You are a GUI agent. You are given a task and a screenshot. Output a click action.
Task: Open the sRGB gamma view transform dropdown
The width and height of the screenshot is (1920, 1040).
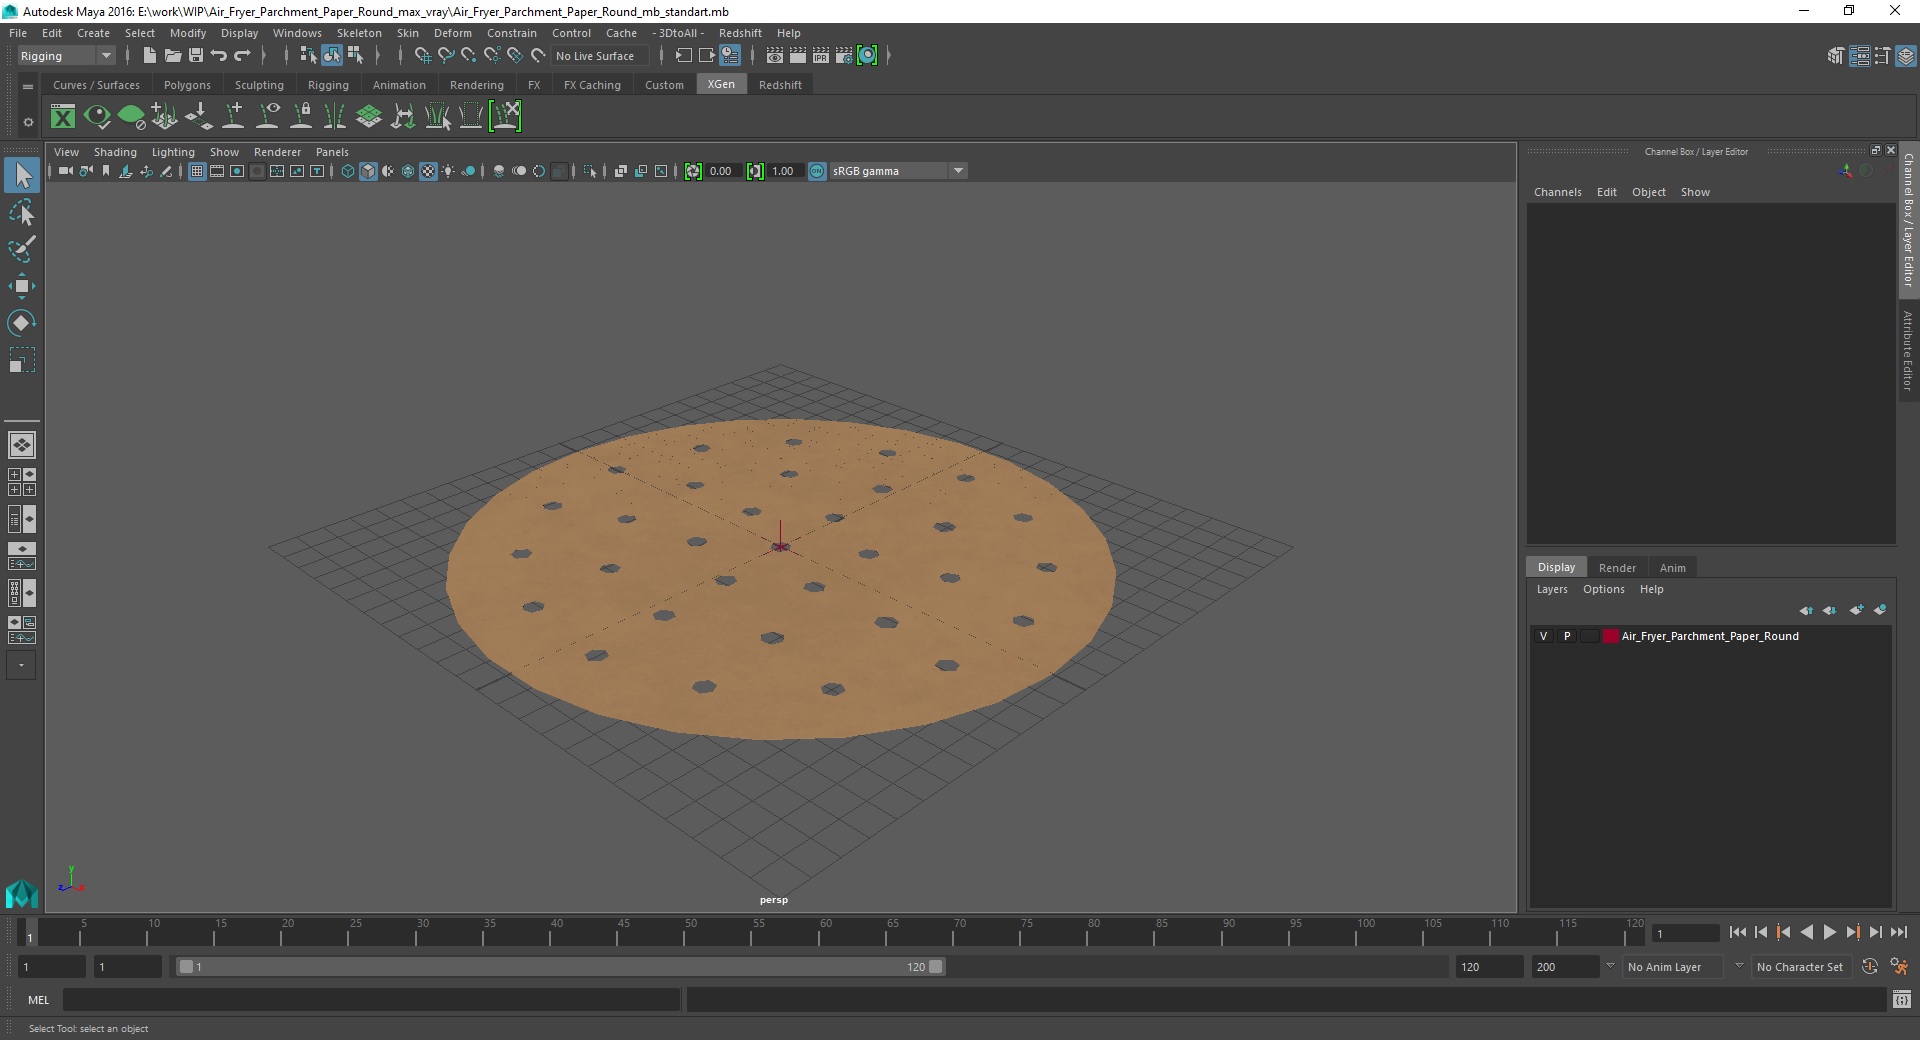click(898, 171)
